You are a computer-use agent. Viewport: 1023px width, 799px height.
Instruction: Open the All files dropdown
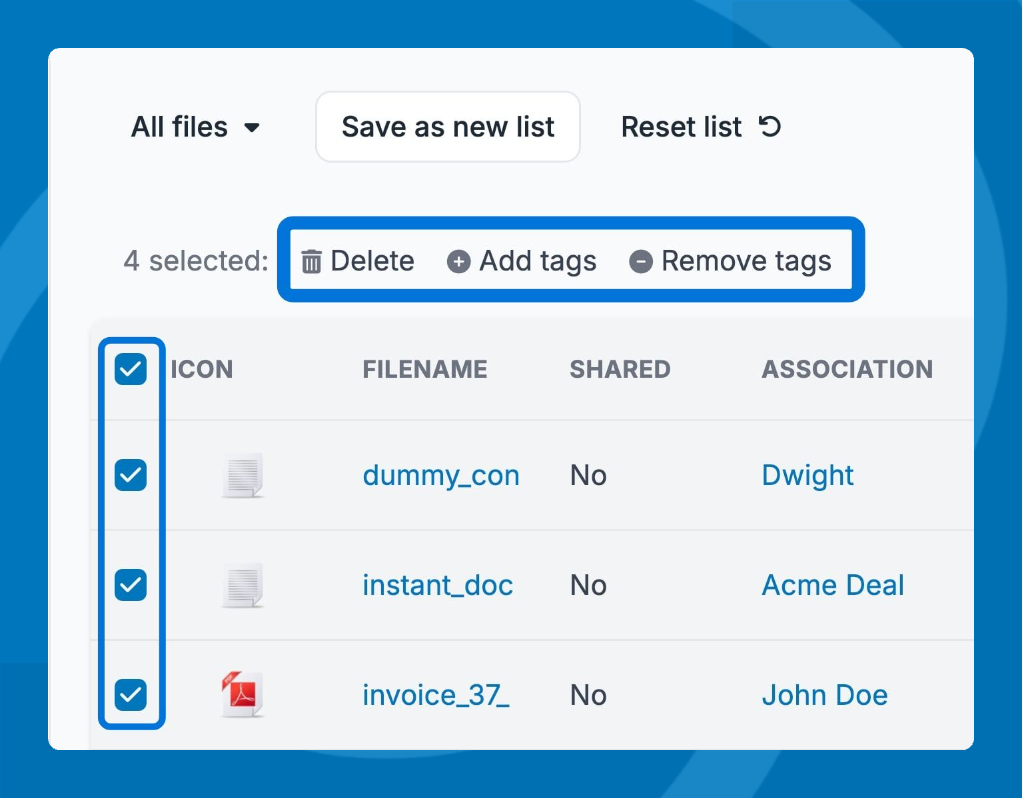pyautogui.click(x=196, y=127)
